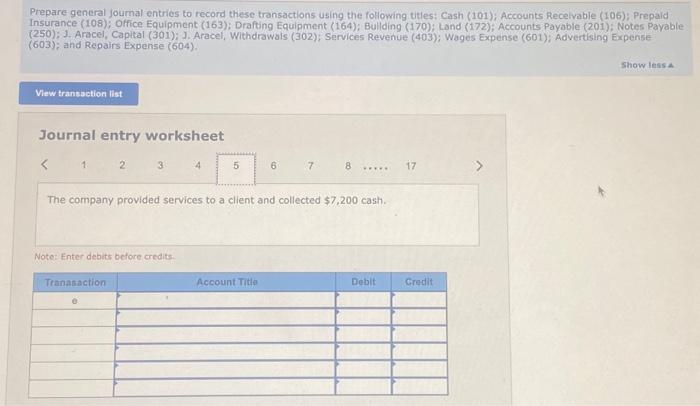This screenshot has height=406, width=700.
Task: Go to previous journal entry arrow
Action: (44, 165)
